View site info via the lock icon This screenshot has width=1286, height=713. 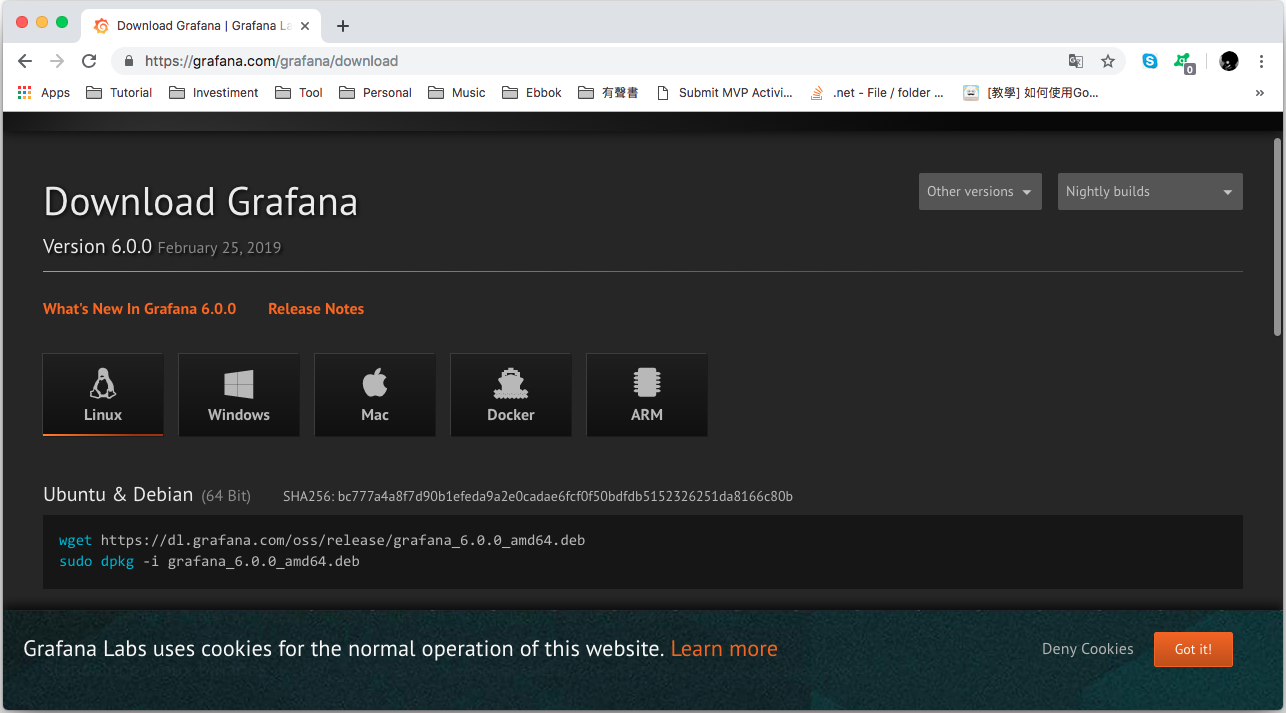[129, 61]
